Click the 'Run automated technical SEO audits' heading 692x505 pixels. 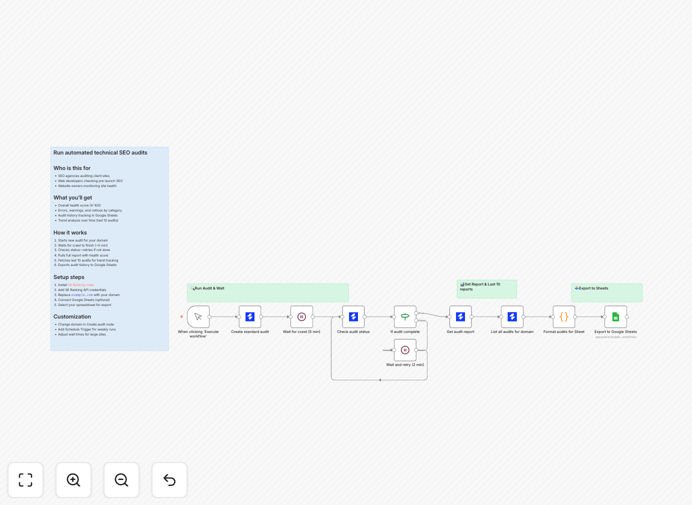point(100,153)
